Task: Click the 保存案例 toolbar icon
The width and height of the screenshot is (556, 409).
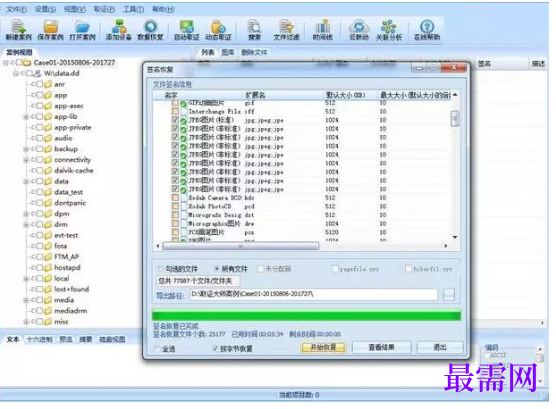Action: tap(50, 30)
